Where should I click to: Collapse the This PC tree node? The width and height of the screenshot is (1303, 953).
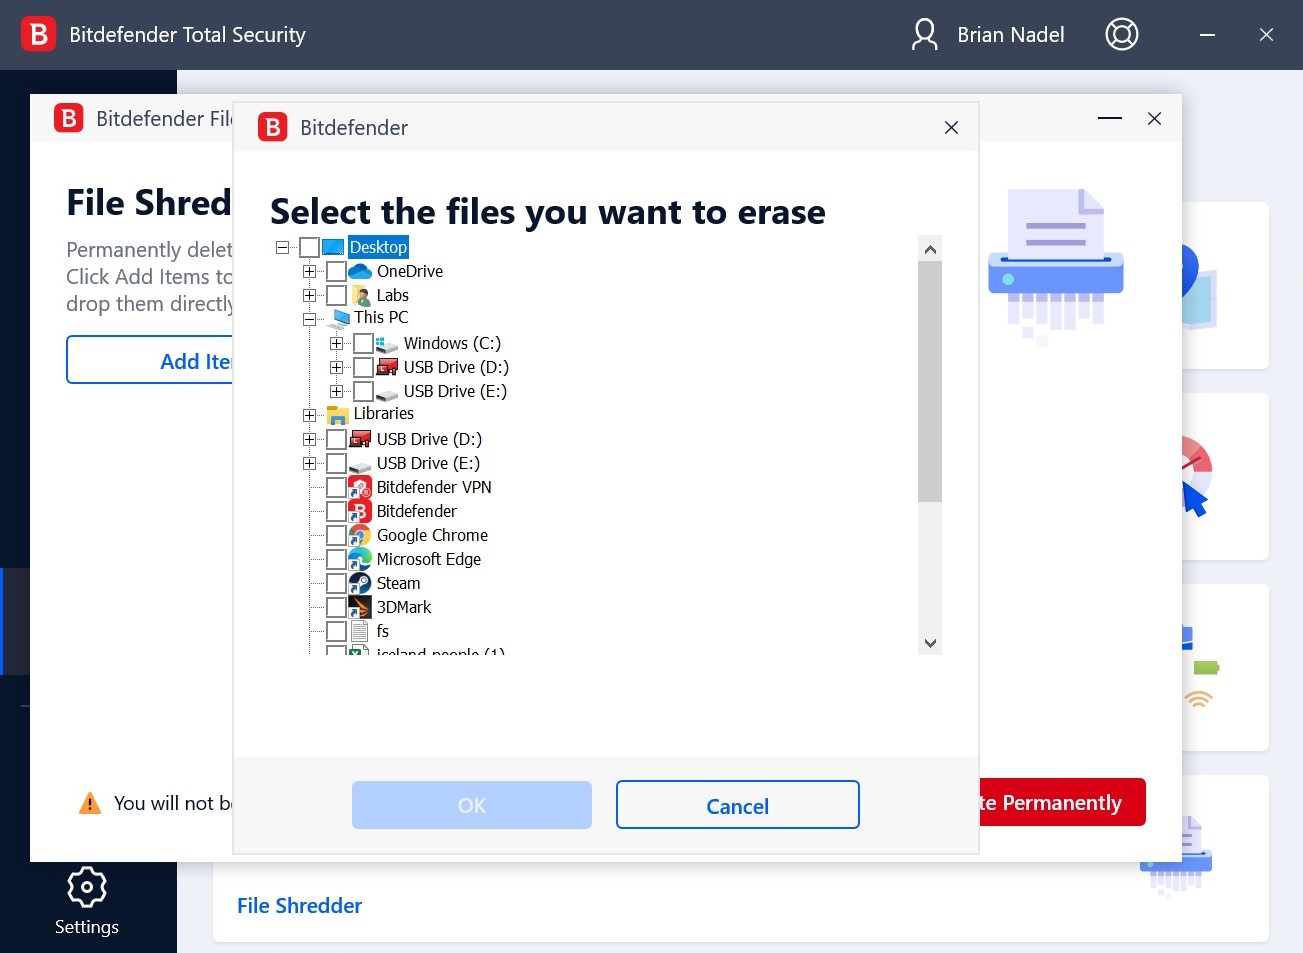(309, 320)
